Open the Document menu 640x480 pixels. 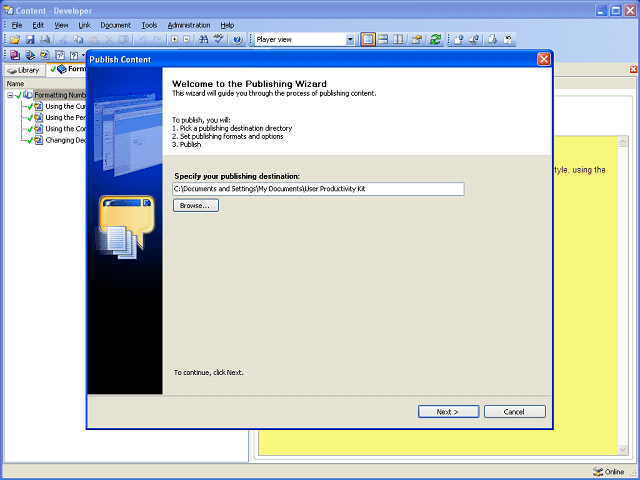116,25
